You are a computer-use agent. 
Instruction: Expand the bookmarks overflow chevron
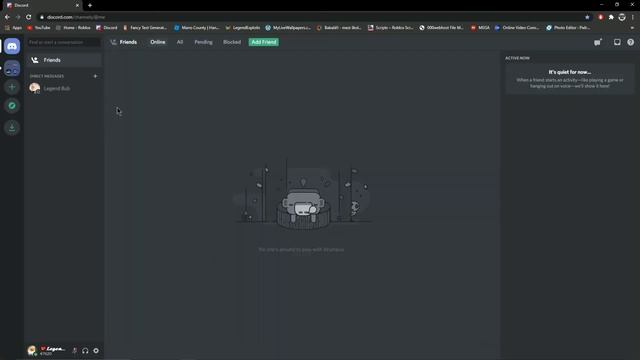[x=632, y=28]
